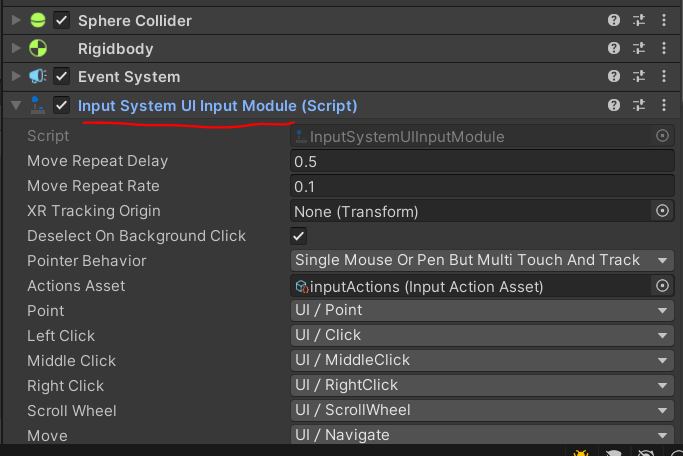Open help for Input System UI Input Module

click(x=614, y=105)
